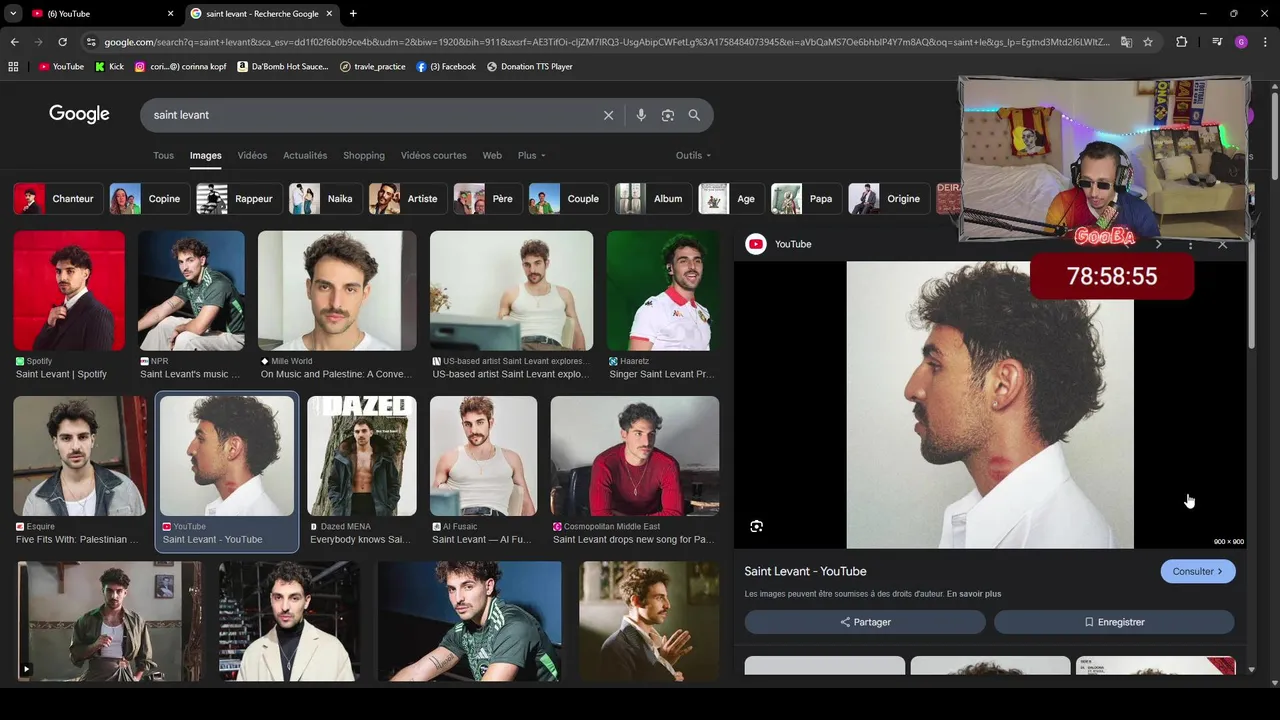
Task: Open a new browser tab
Action: tap(353, 13)
